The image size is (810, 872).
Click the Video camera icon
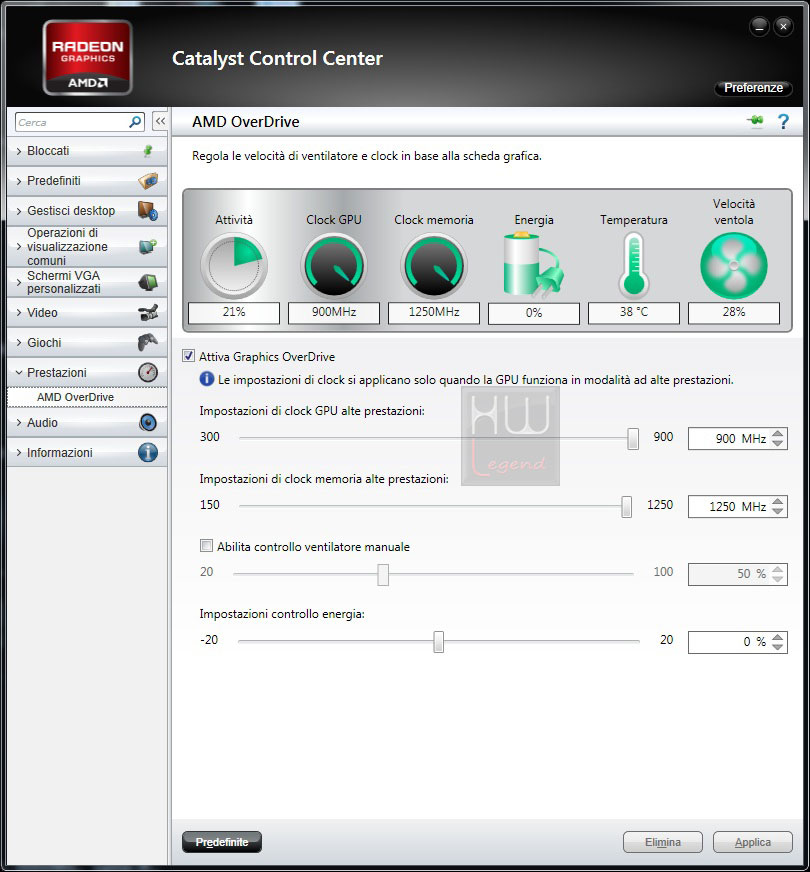(x=148, y=313)
